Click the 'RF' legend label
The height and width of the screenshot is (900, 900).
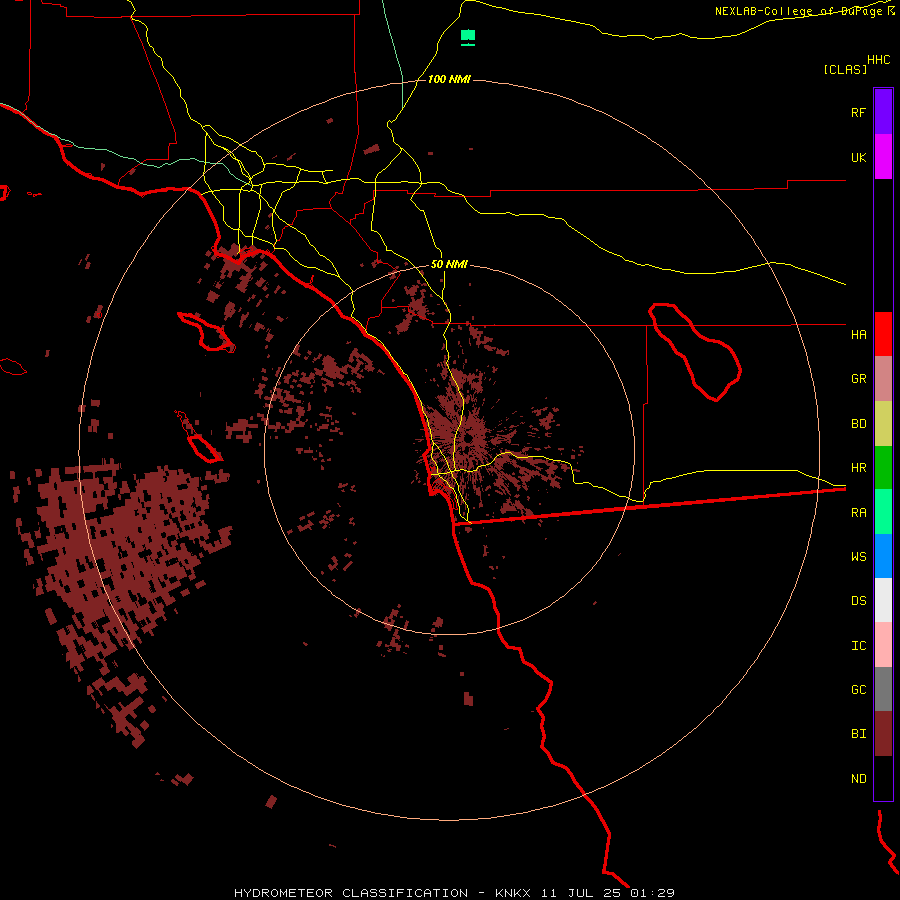858,112
